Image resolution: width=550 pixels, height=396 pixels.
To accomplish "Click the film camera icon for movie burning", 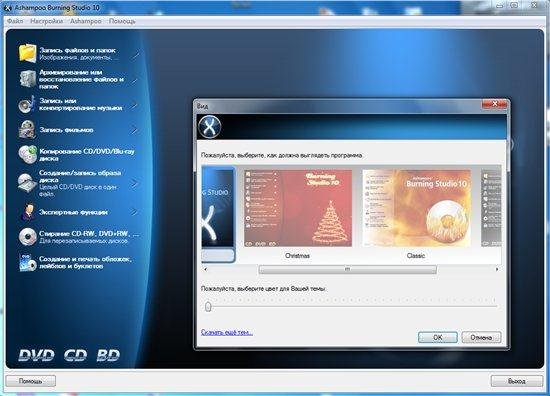I will [27, 129].
